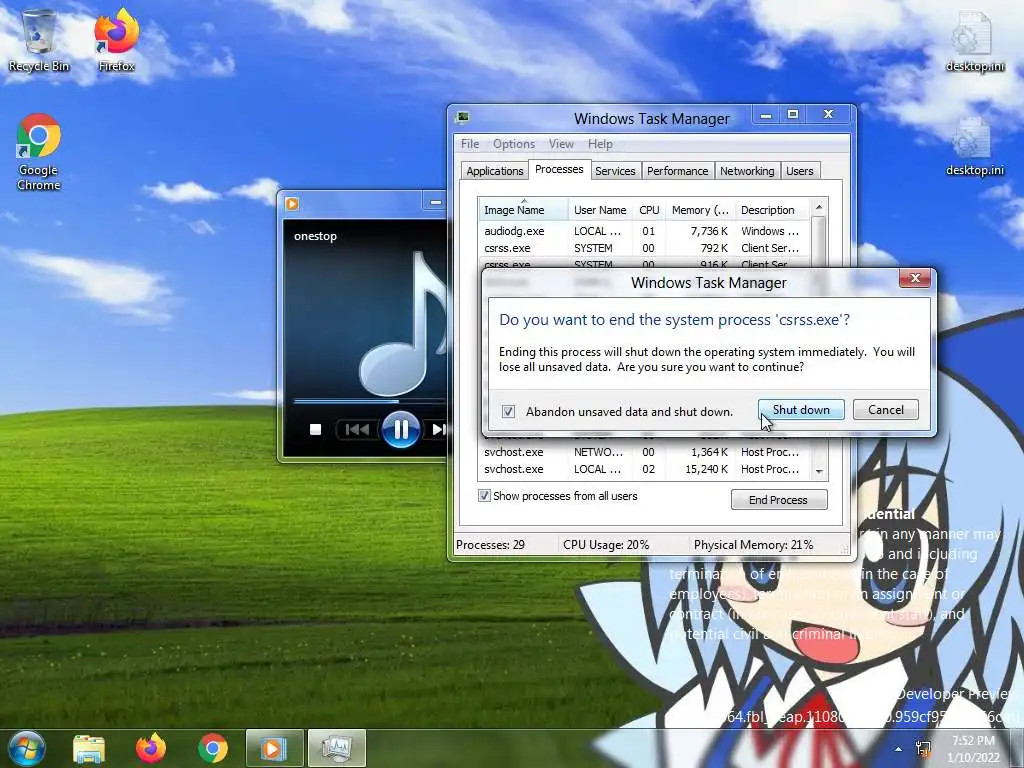Open the Help menu in Task Manager

(x=600, y=144)
